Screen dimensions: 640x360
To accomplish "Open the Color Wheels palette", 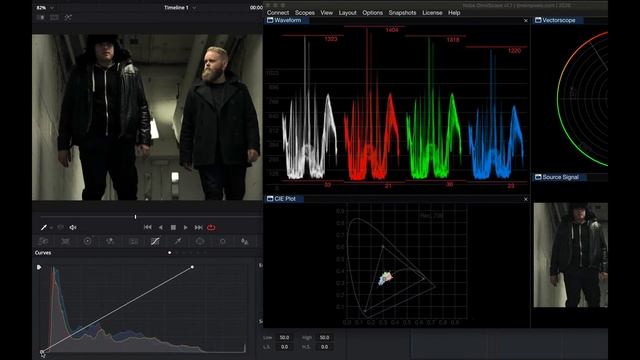I will (x=87, y=241).
